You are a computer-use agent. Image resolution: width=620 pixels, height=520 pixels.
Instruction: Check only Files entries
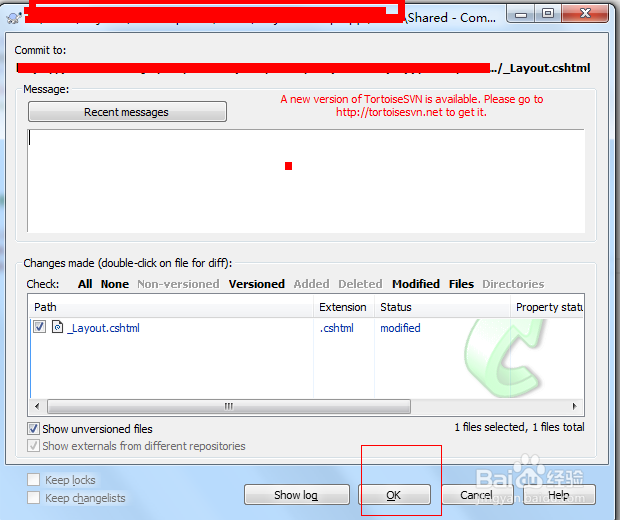[x=461, y=284]
